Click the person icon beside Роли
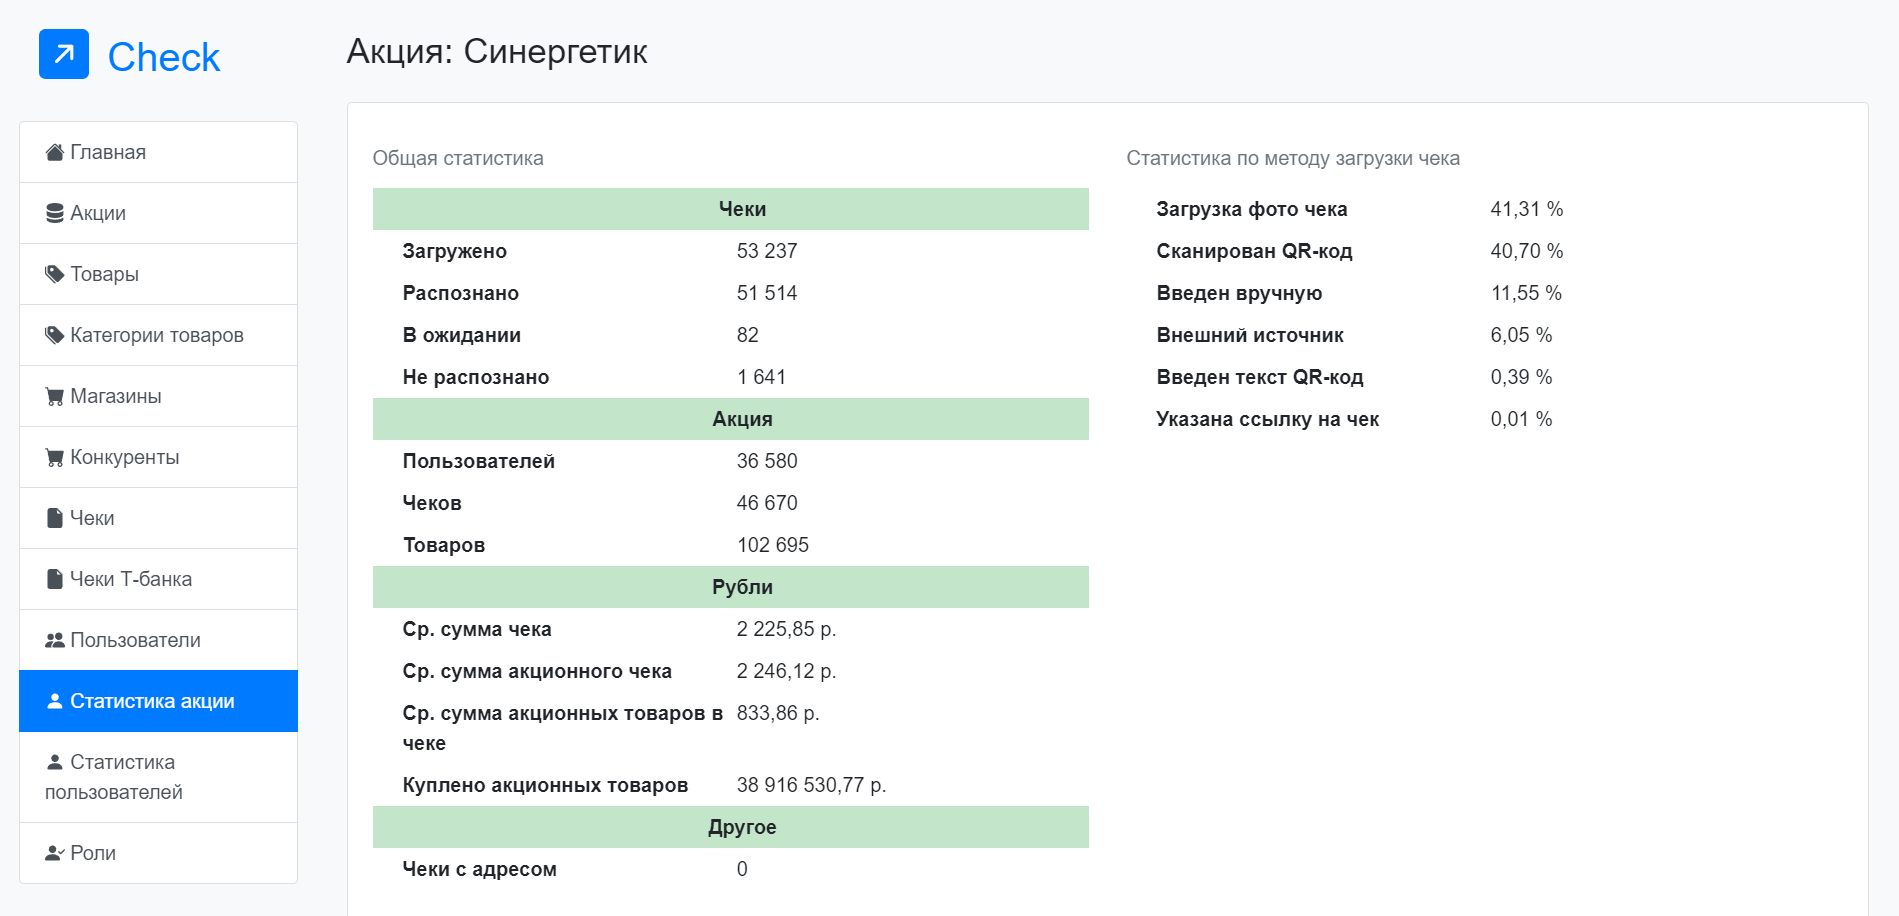Image resolution: width=1899 pixels, height=916 pixels. tap(55, 853)
